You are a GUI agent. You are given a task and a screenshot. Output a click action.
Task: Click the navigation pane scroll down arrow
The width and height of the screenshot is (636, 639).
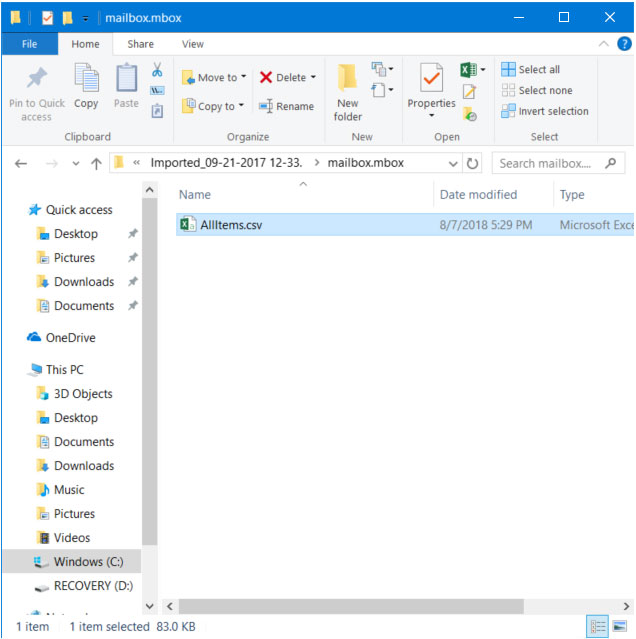[x=150, y=606]
